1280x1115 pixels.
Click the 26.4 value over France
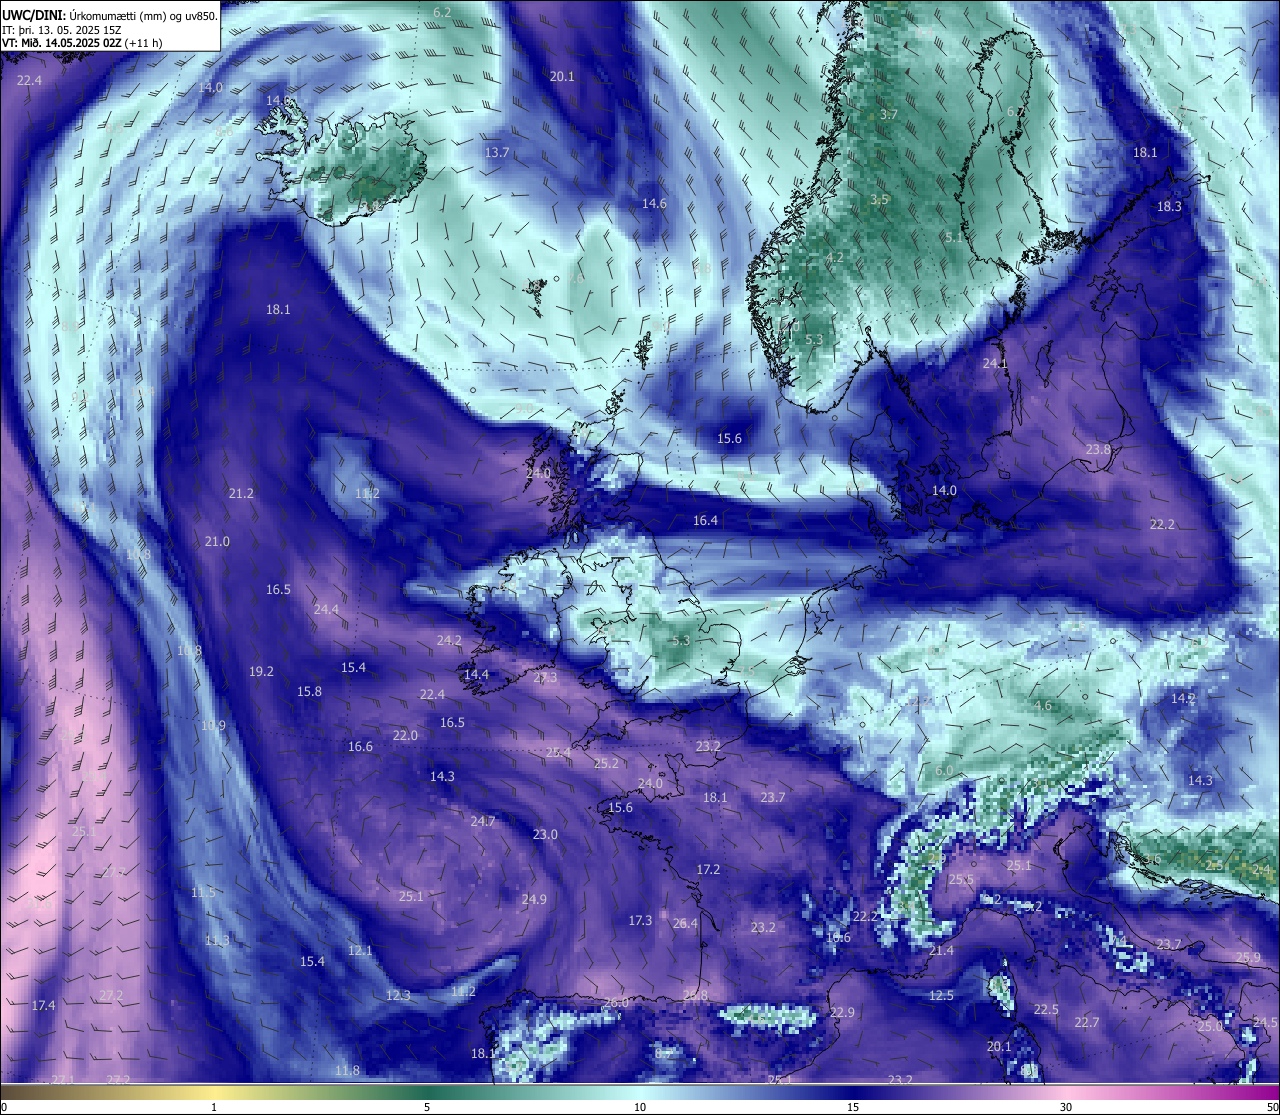click(x=685, y=923)
